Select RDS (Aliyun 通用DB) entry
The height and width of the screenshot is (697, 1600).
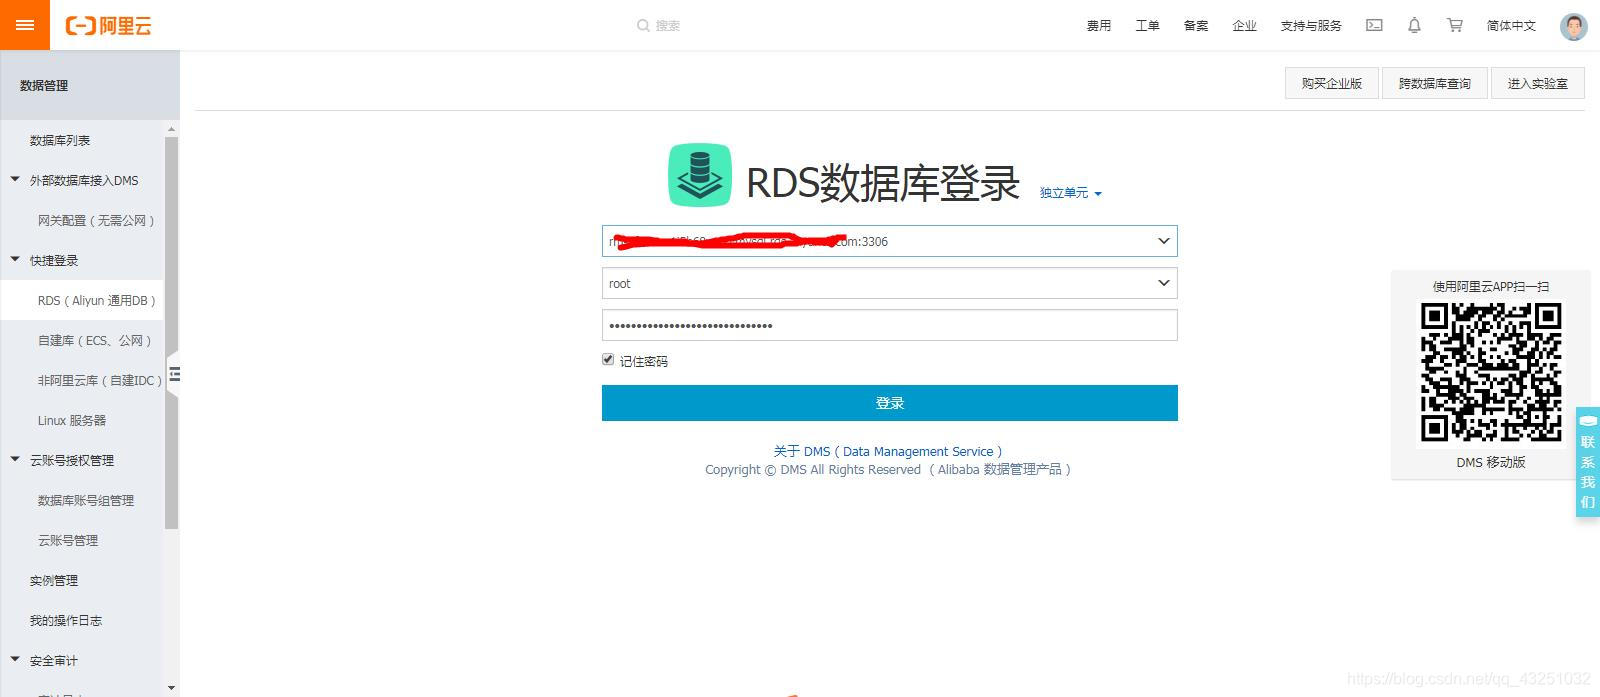click(96, 300)
